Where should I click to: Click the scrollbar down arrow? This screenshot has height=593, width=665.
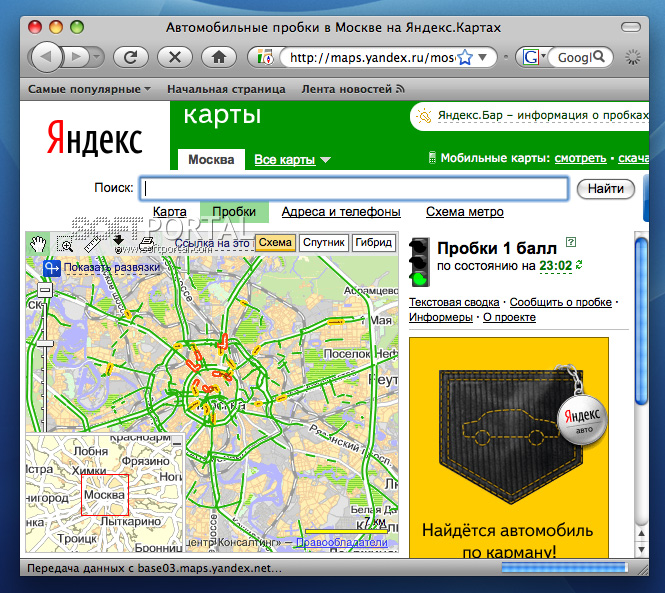click(x=641, y=550)
